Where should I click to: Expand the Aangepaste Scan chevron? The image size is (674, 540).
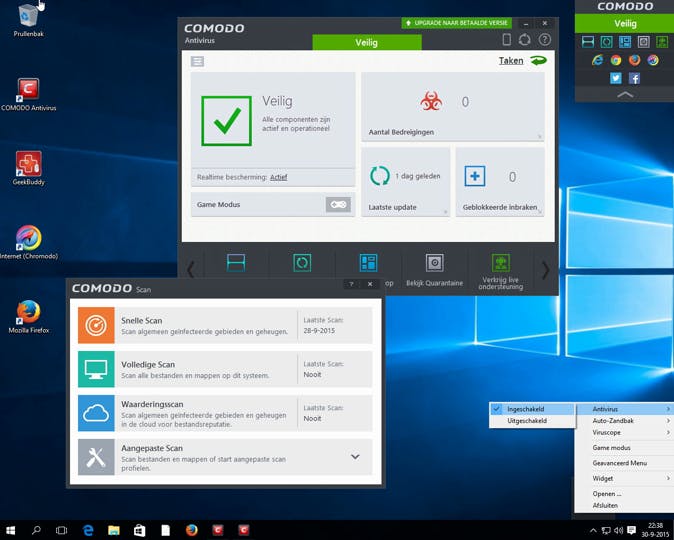click(x=355, y=457)
